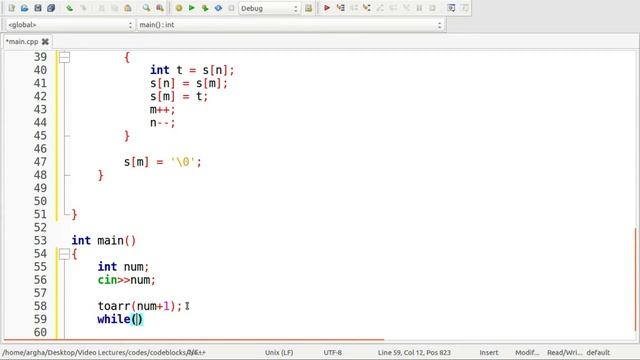Click 'Unix (LF)' in the status bar
This screenshot has height=360, width=640.
coord(279,352)
